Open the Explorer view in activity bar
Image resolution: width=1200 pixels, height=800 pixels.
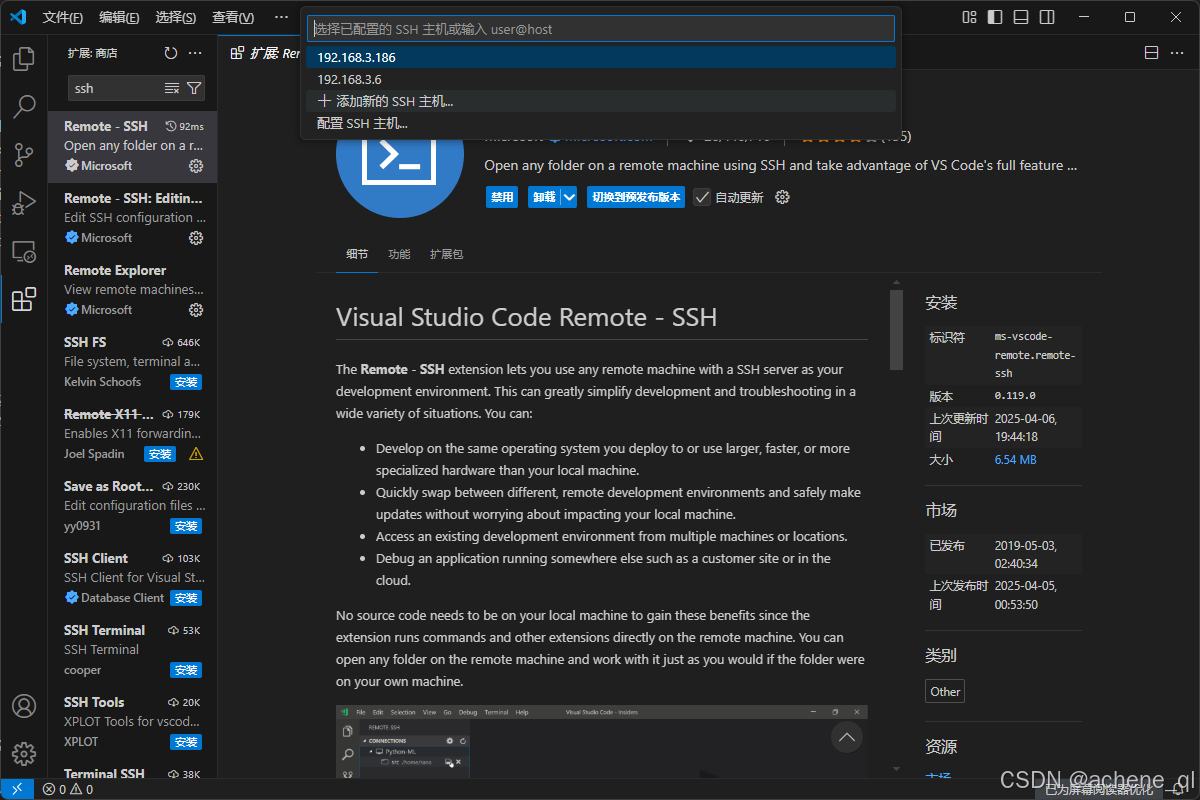tap(24, 59)
